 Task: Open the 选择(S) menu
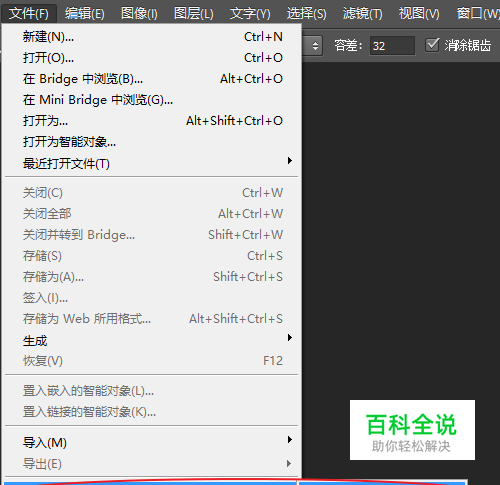[x=307, y=14]
